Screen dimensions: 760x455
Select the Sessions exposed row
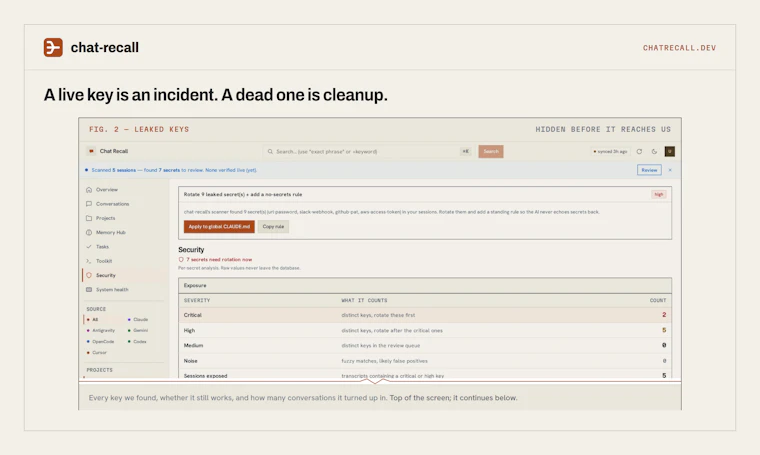tap(425, 376)
